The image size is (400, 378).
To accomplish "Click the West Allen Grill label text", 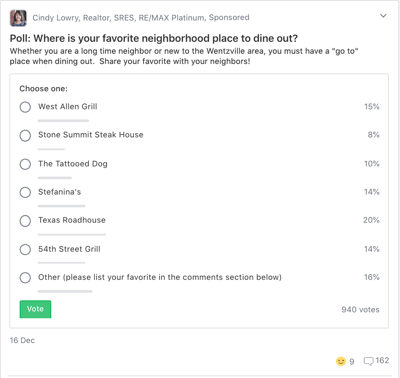I will tap(68, 107).
